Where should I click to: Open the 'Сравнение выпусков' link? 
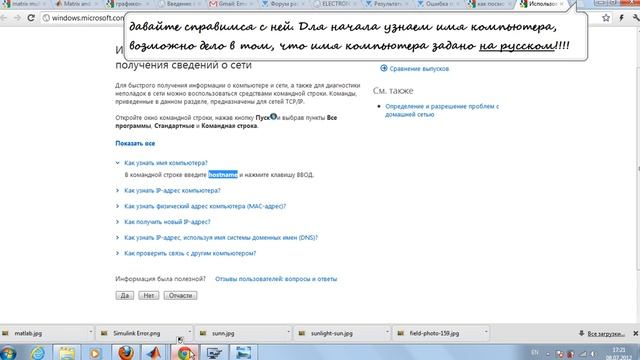coord(419,69)
